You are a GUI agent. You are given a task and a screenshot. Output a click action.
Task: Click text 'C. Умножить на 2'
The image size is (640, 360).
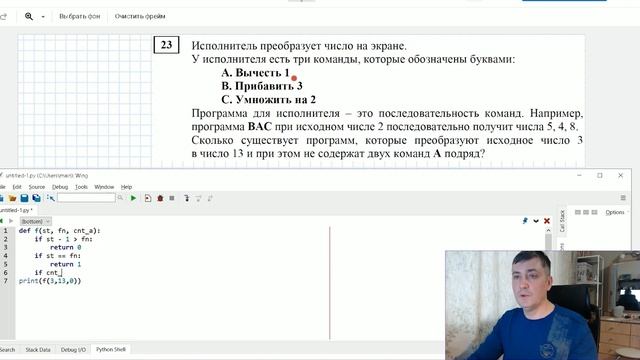pos(269,100)
